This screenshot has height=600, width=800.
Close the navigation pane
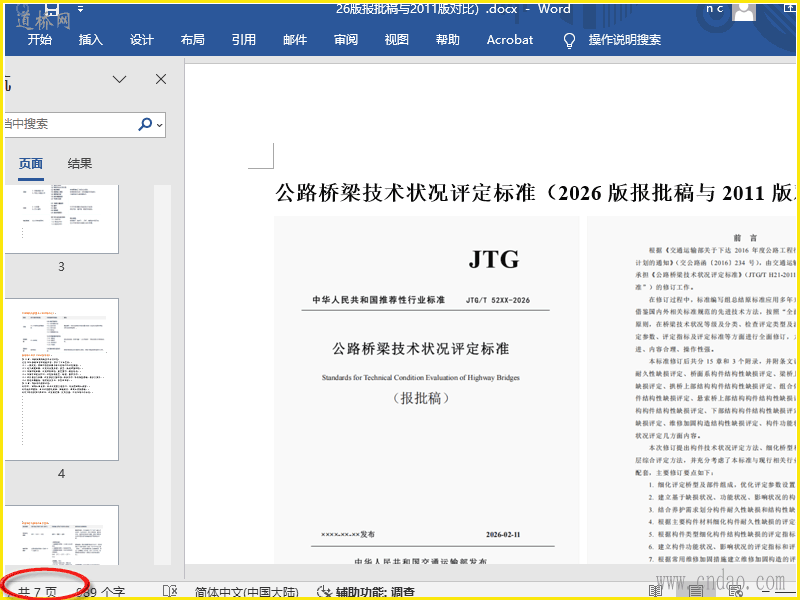161,79
